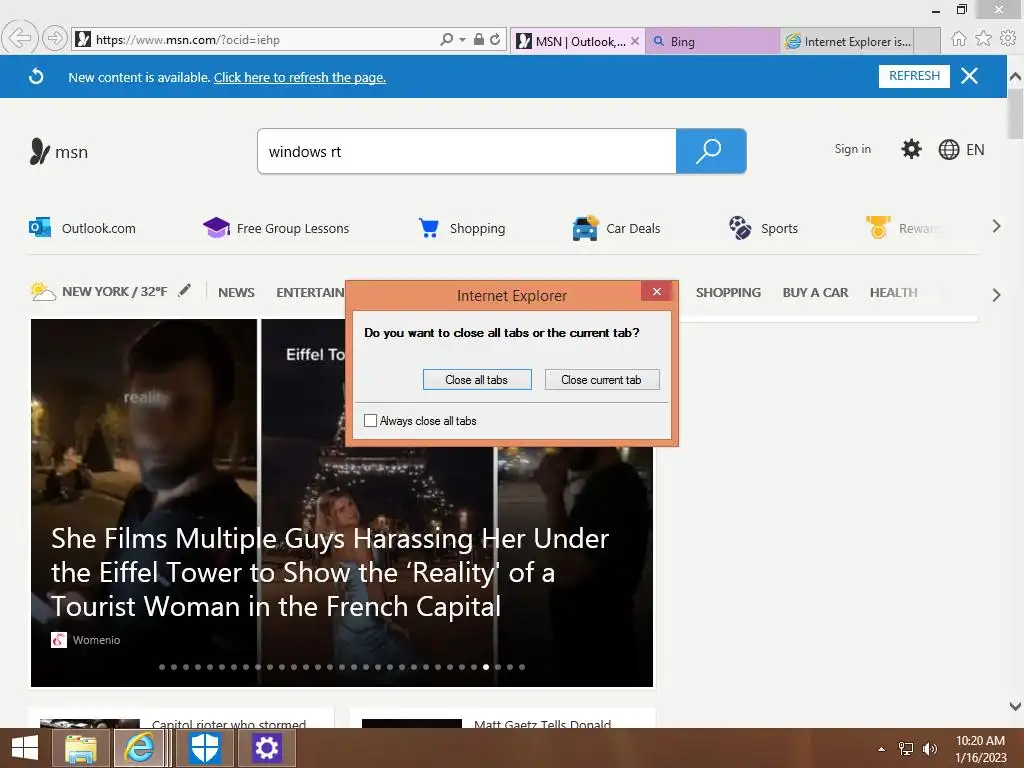1024x768 pixels.
Task: Select the BUY A CAR category
Action: (815, 293)
